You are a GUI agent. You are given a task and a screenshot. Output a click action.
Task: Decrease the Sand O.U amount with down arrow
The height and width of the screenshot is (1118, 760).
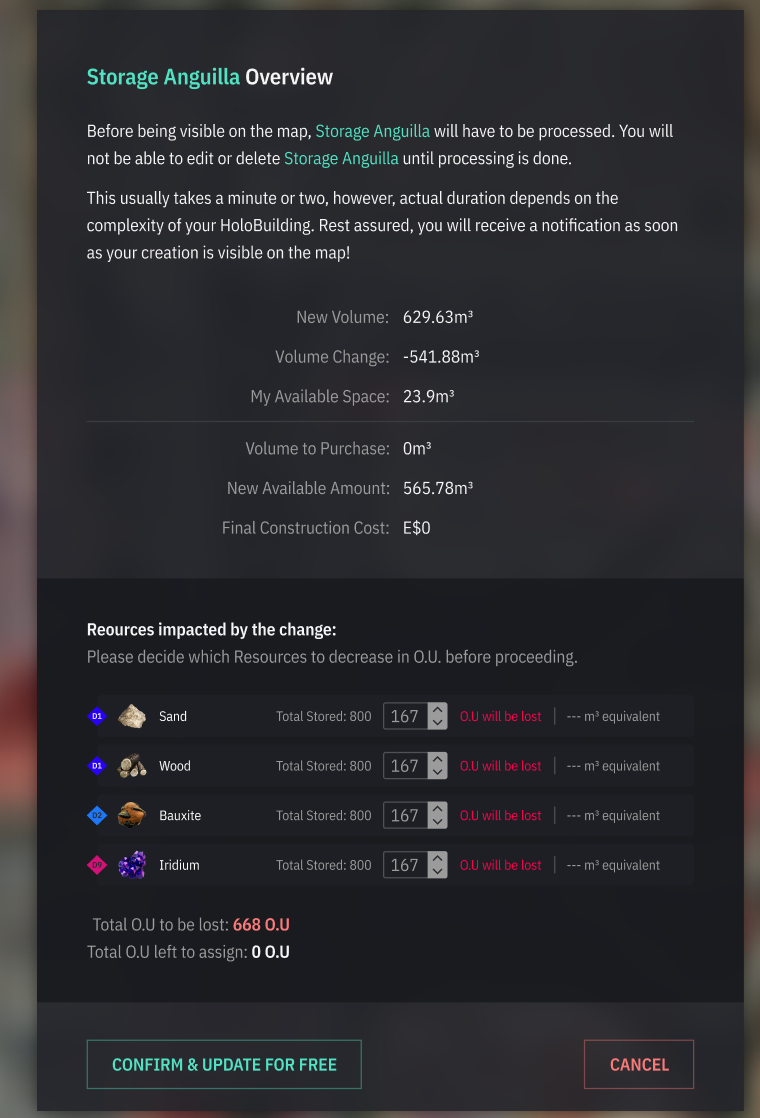click(437, 722)
